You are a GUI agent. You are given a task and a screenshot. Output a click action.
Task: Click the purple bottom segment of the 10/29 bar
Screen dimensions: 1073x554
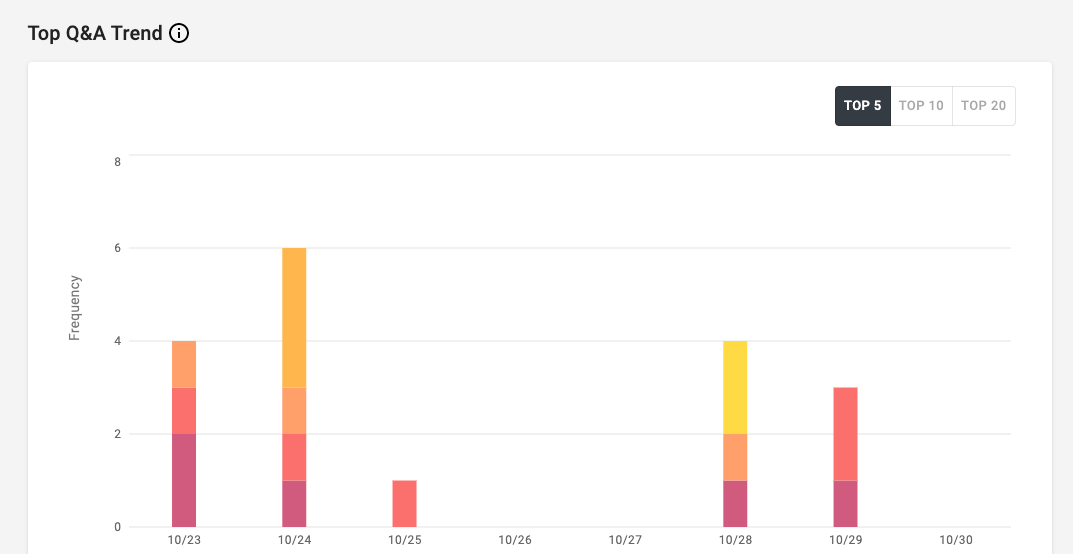click(845, 503)
